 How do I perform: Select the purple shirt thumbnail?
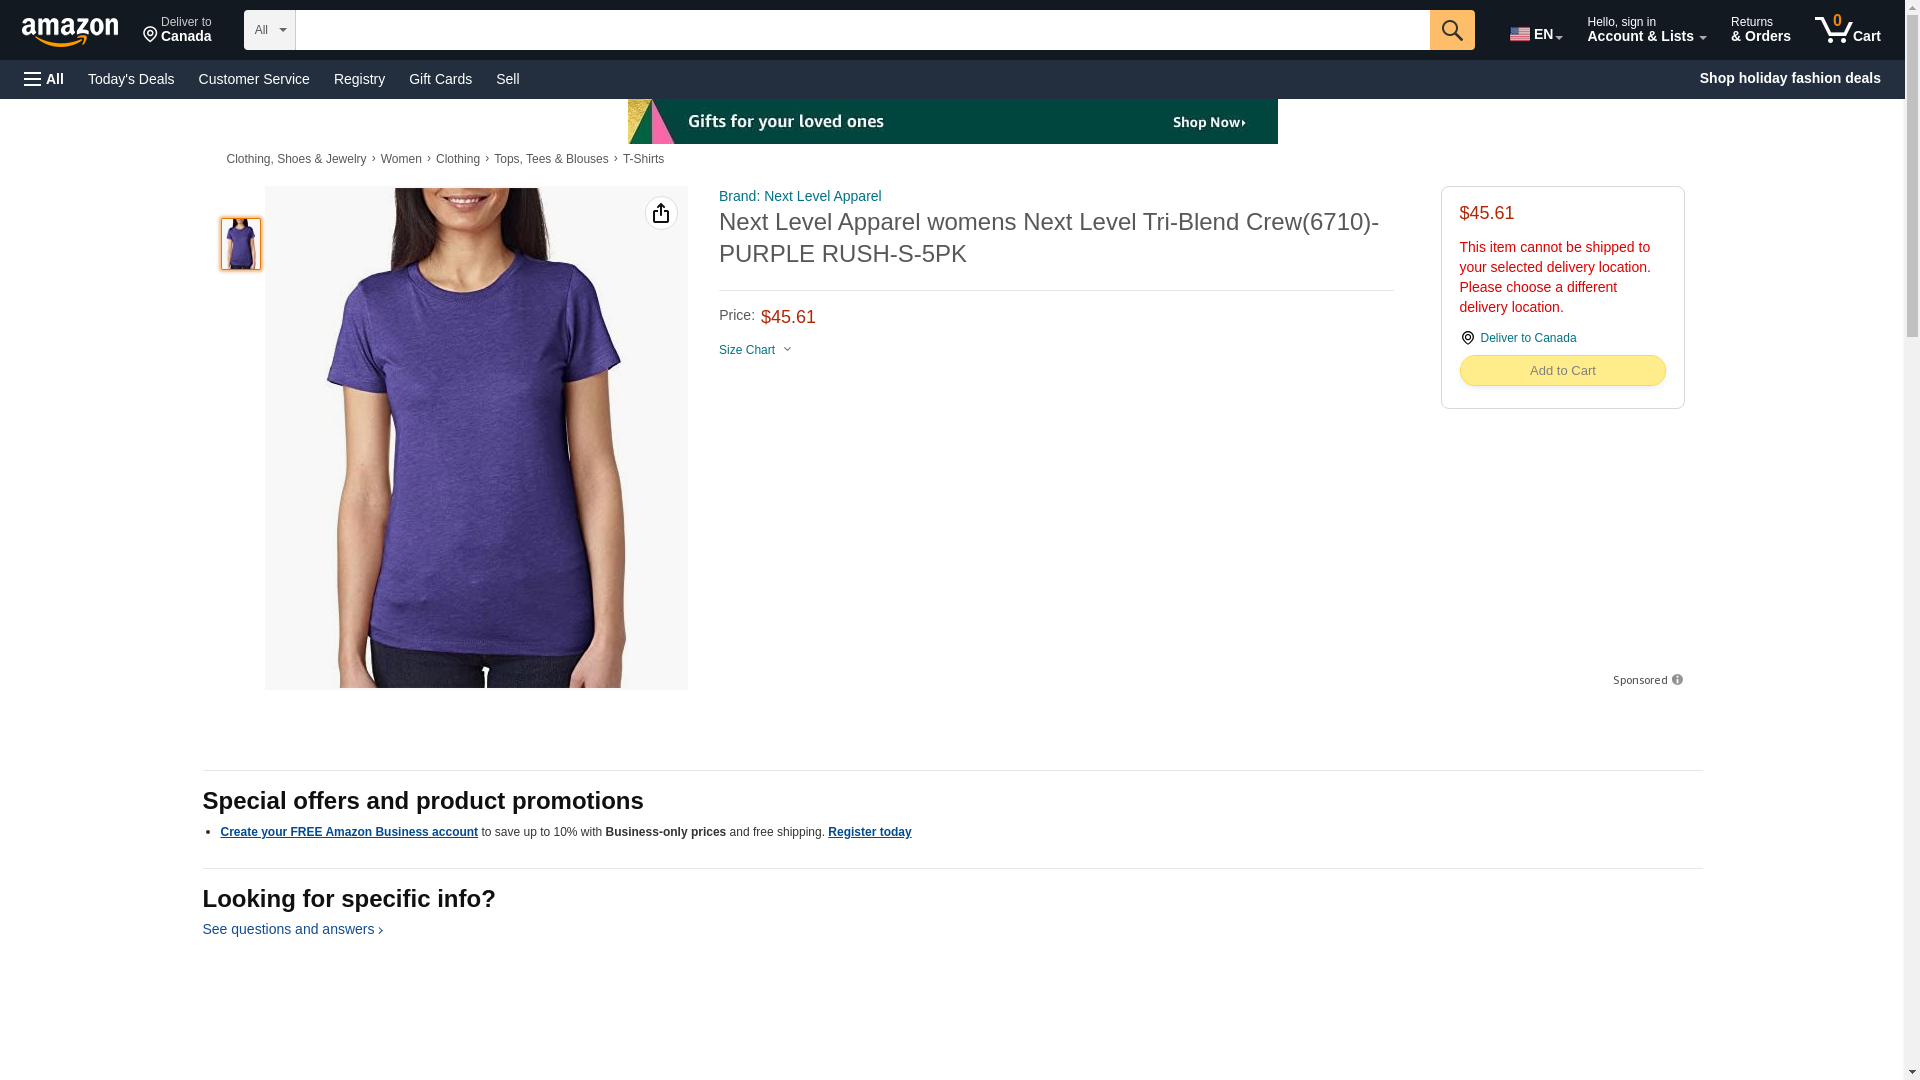click(x=241, y=244)
